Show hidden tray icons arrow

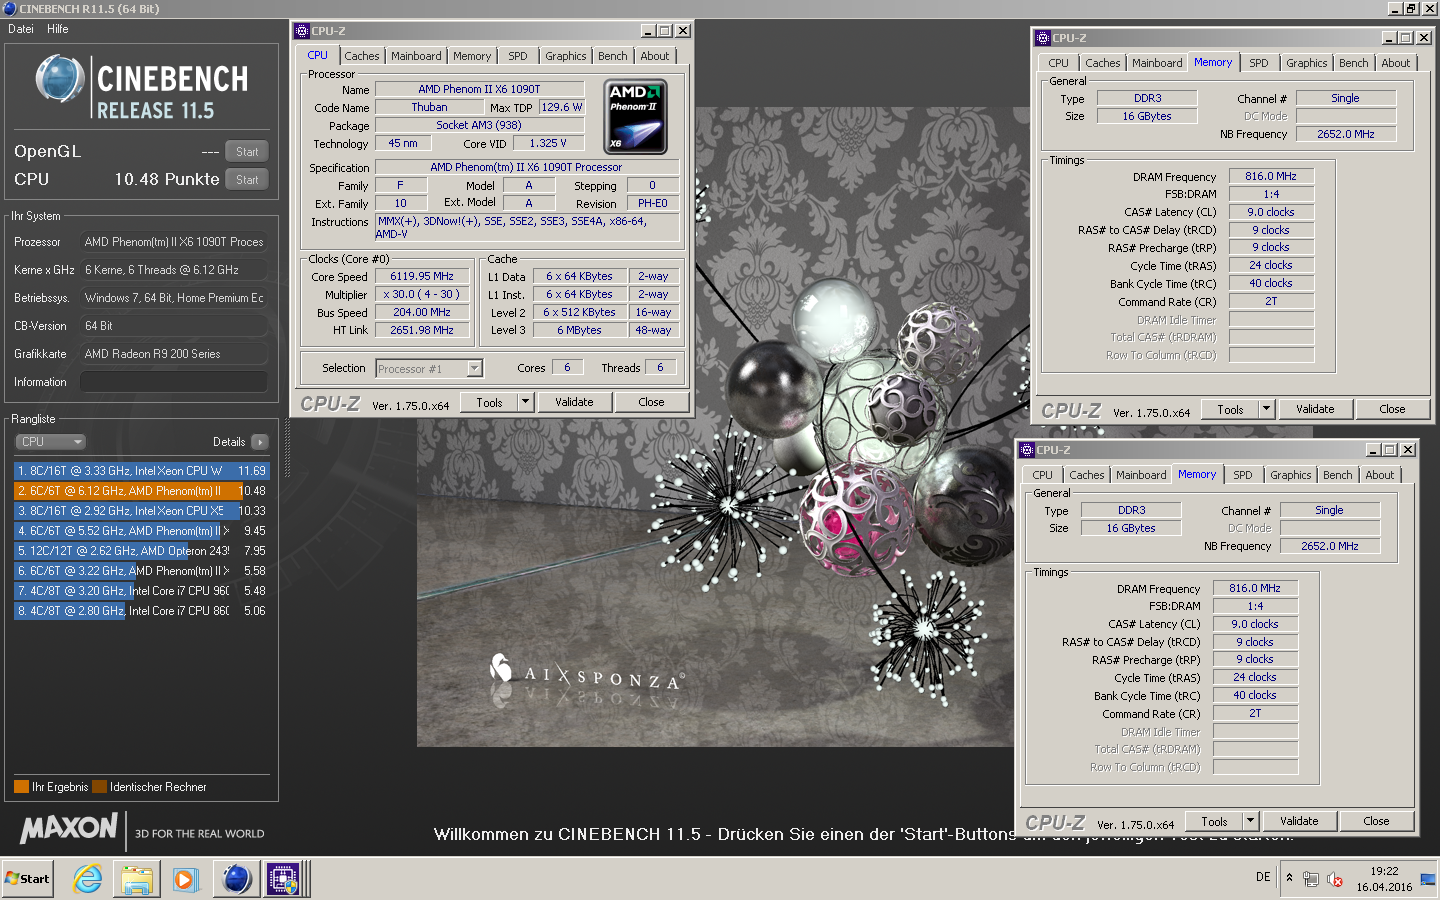(x=1289, y=878)
